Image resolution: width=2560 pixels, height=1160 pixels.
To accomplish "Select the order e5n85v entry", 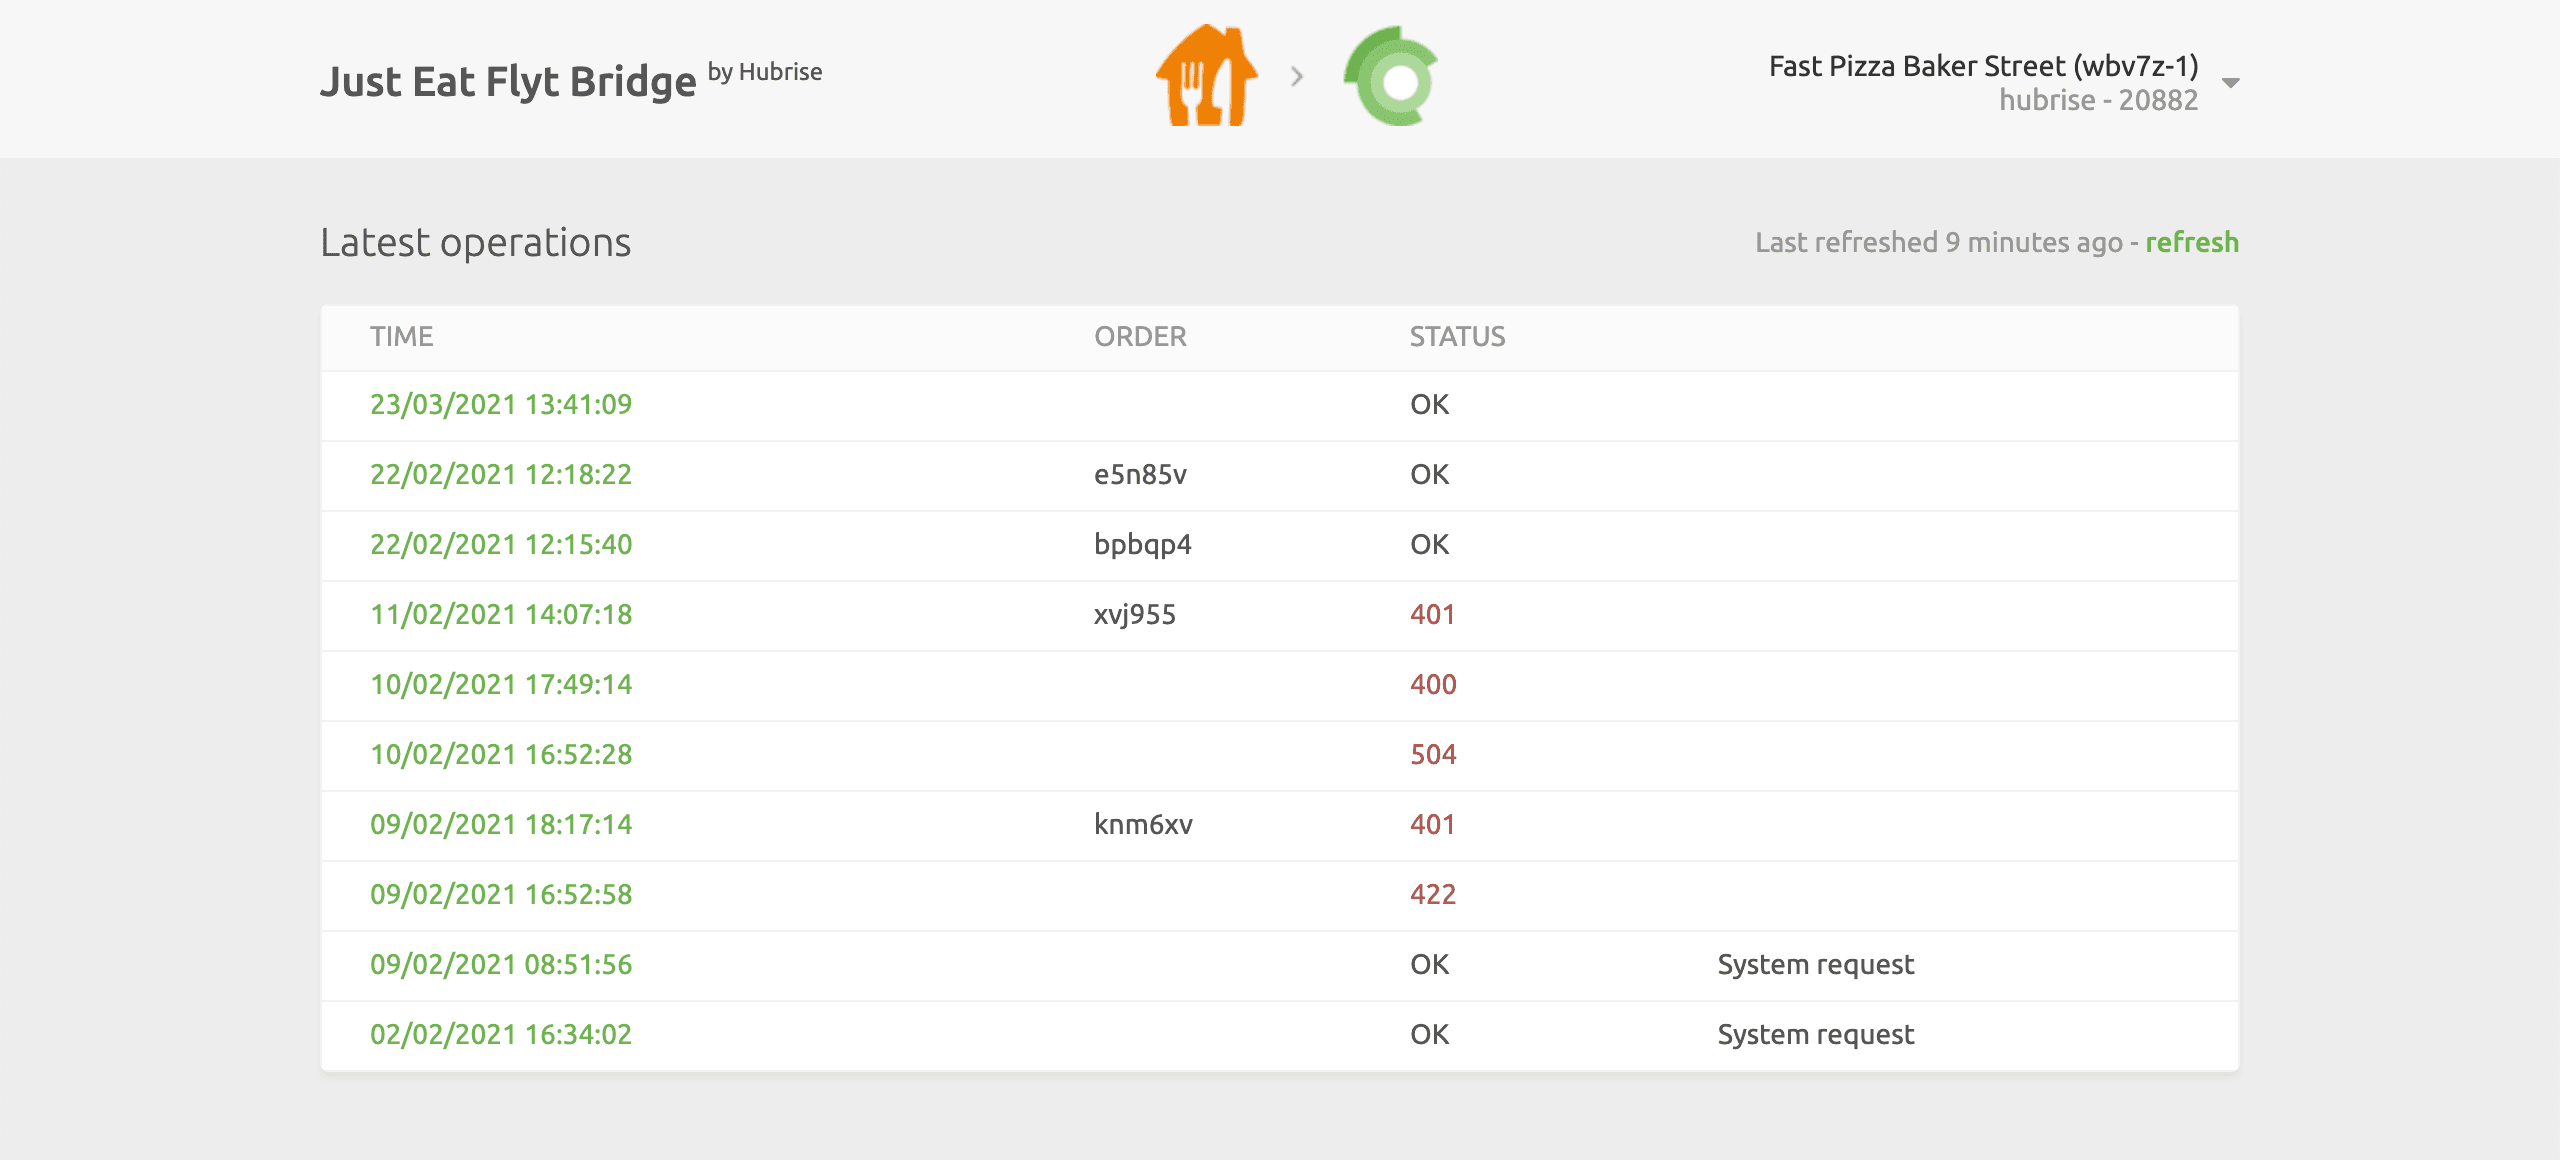I will tap(1140, 475).
